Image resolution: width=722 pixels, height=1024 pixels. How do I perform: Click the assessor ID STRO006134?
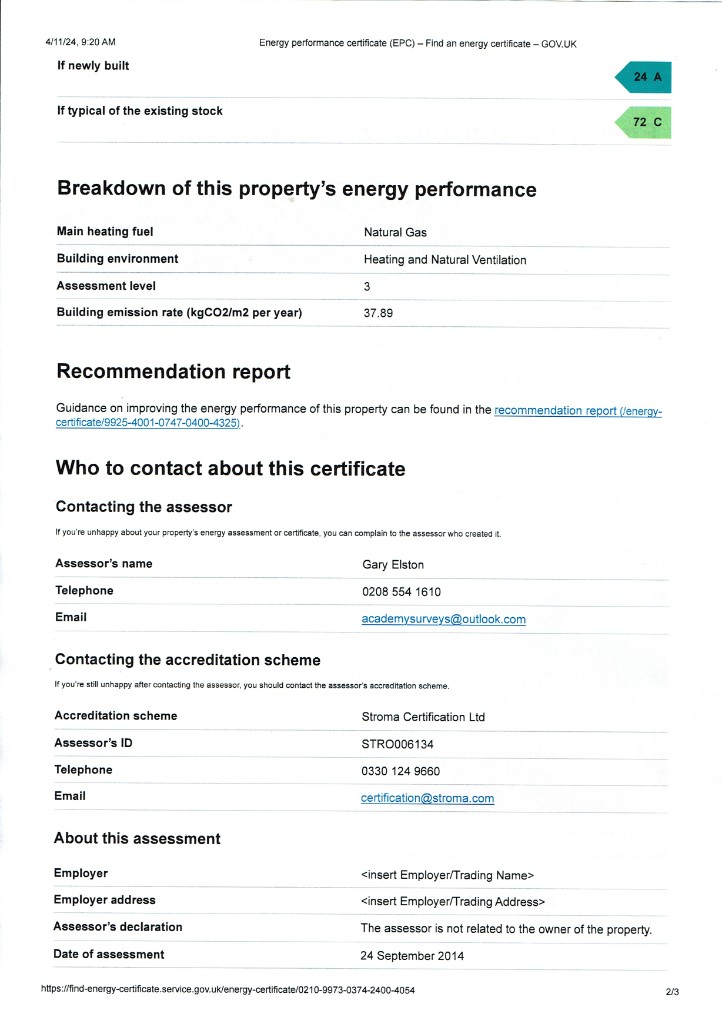tap(397, 744)
